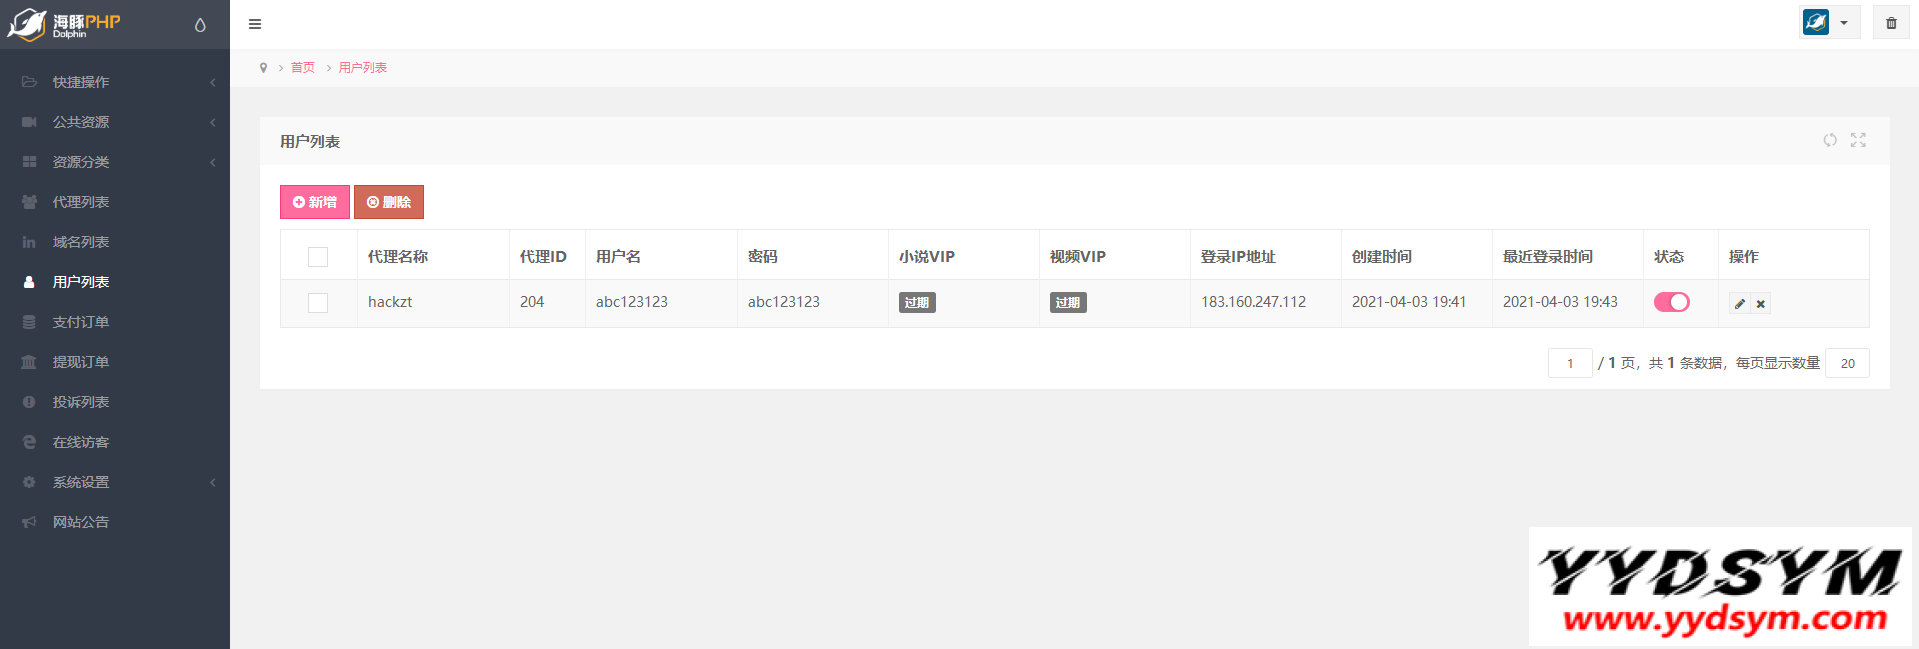The height and width of the screenshot is (649, 1919).
Task: Open the user avatar dropdown
Action: (x=1828, y=23)
